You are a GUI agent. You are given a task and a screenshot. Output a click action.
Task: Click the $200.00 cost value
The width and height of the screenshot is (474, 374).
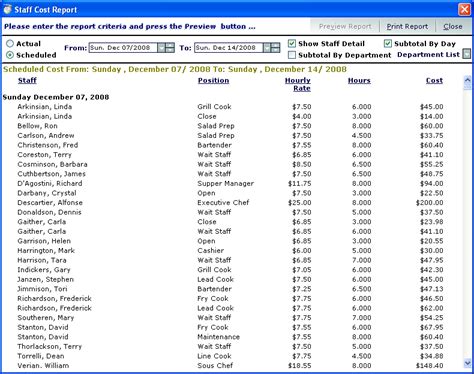point(430,203)
